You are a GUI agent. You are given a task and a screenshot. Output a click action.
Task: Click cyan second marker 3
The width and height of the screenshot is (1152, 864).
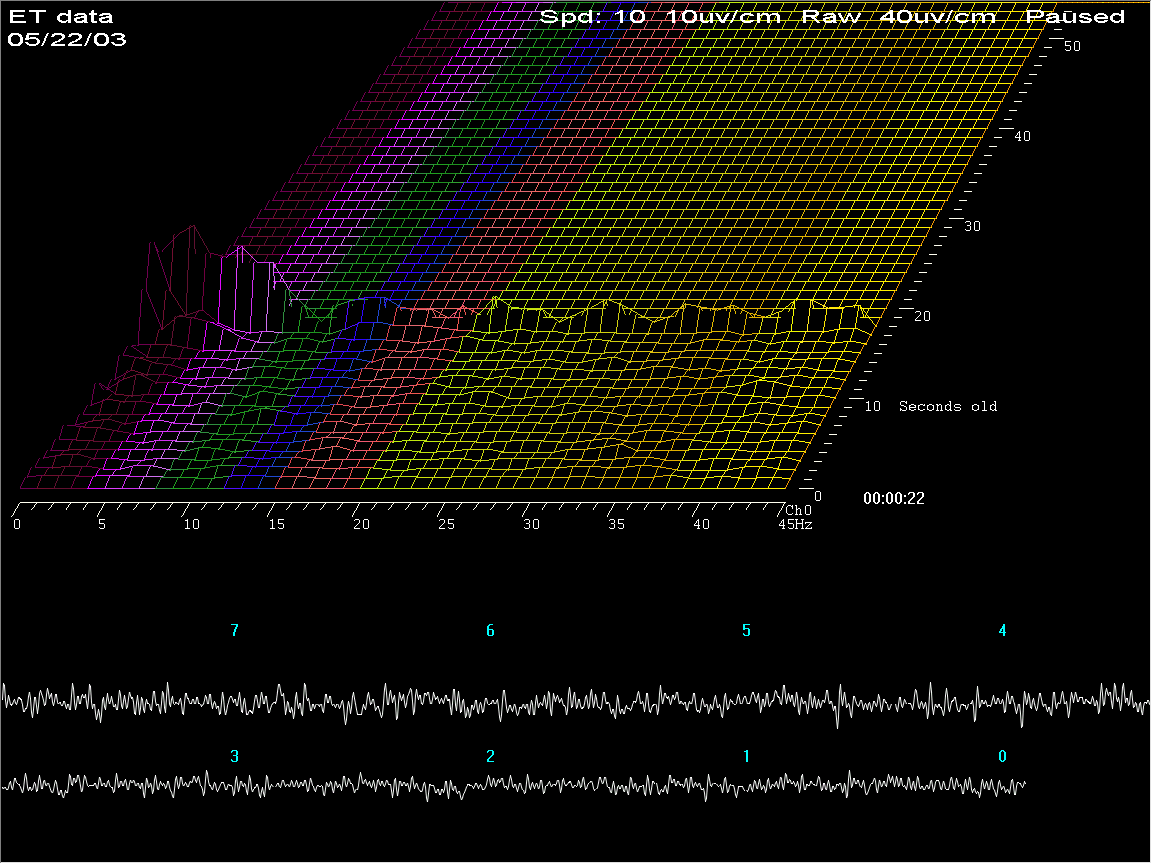pyautogui.click(x=235, y=757)
